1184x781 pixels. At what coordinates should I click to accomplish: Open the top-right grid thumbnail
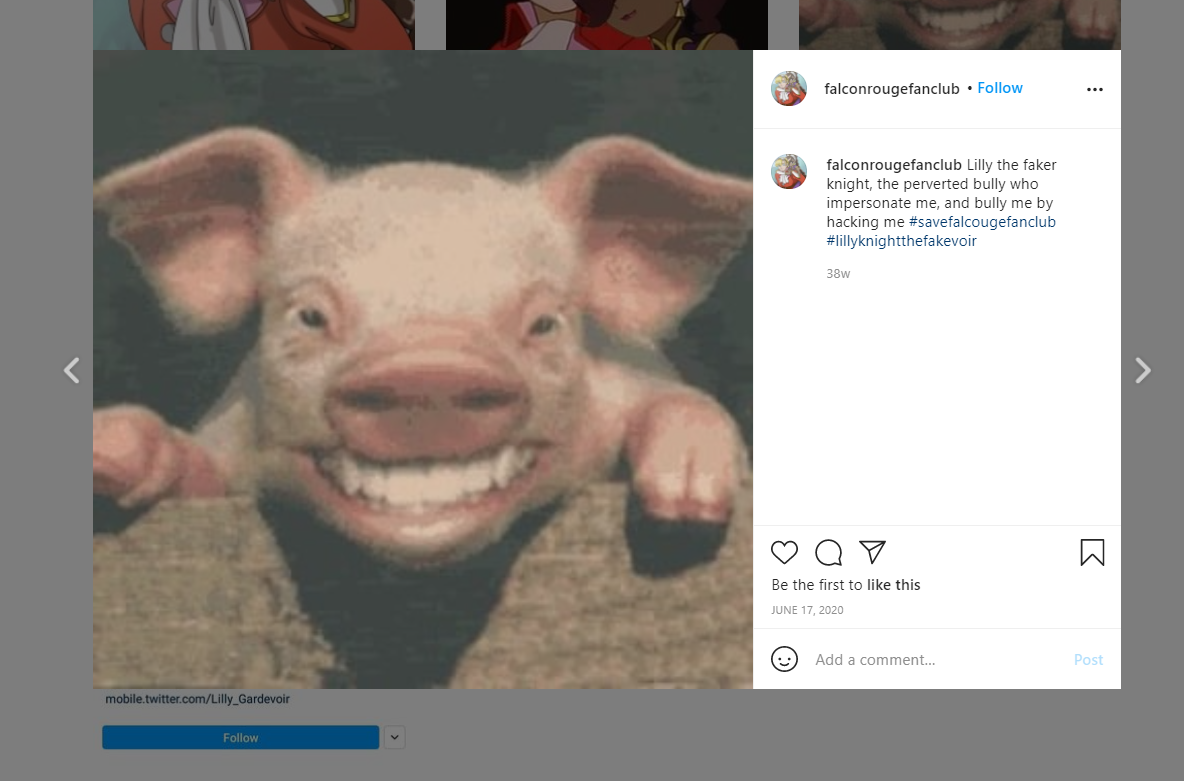point(960,24)
